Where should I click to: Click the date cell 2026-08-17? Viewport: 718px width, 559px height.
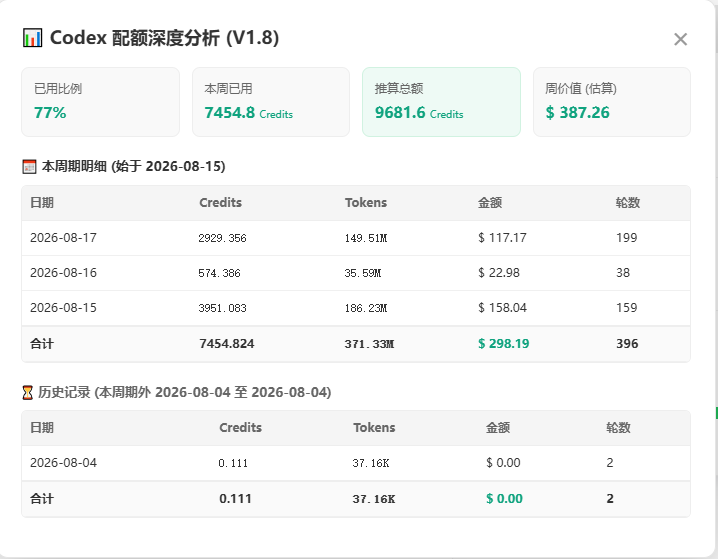(x=63, y=238)
